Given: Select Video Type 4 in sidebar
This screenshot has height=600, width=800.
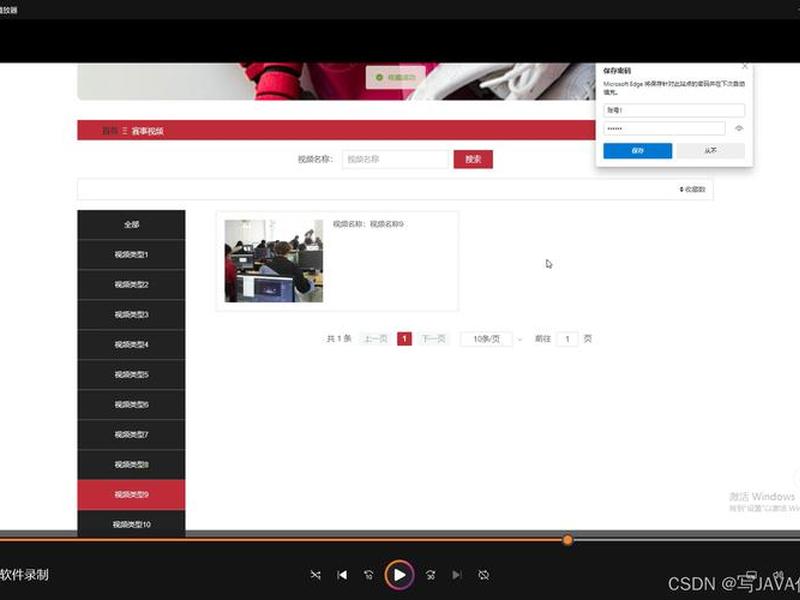Looking at the screenshot, I should point(131,345).
